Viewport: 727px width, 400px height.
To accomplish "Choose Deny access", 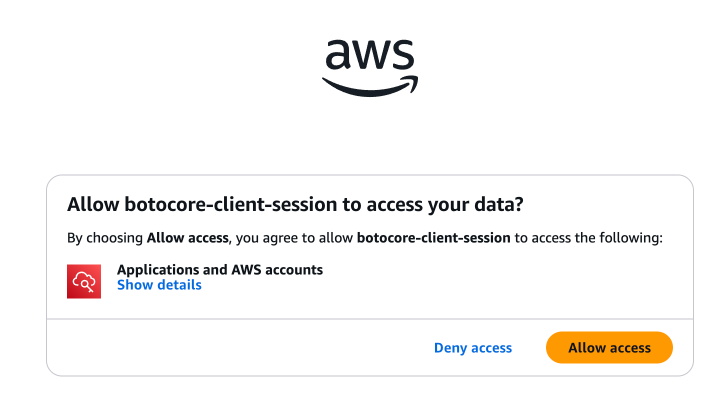I will point(472,348).
